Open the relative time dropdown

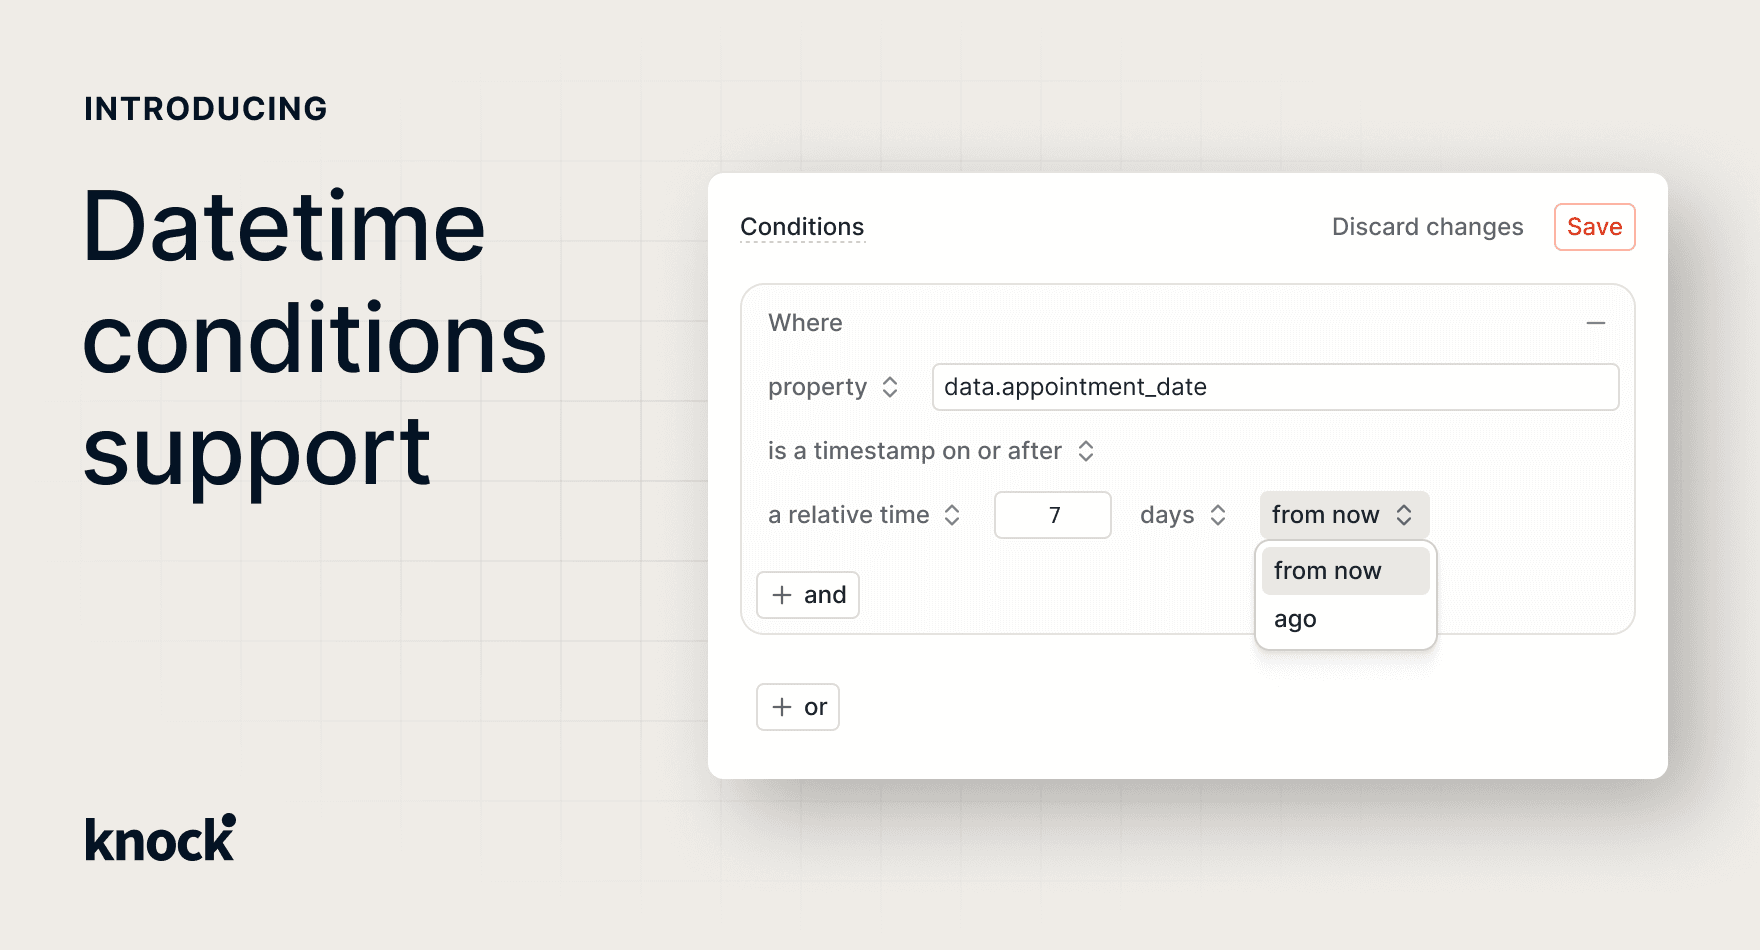(864, 515)
